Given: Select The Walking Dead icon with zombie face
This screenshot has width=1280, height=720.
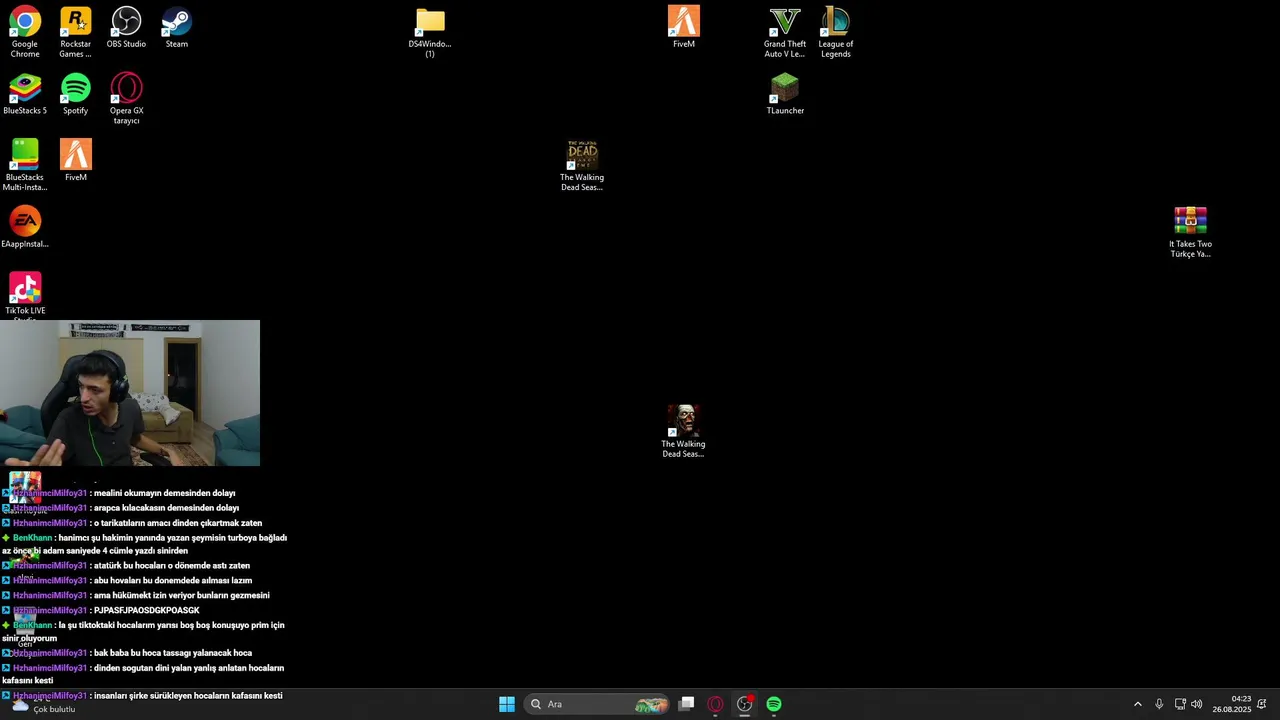Looking at the screenshot, I should (683, 432).
